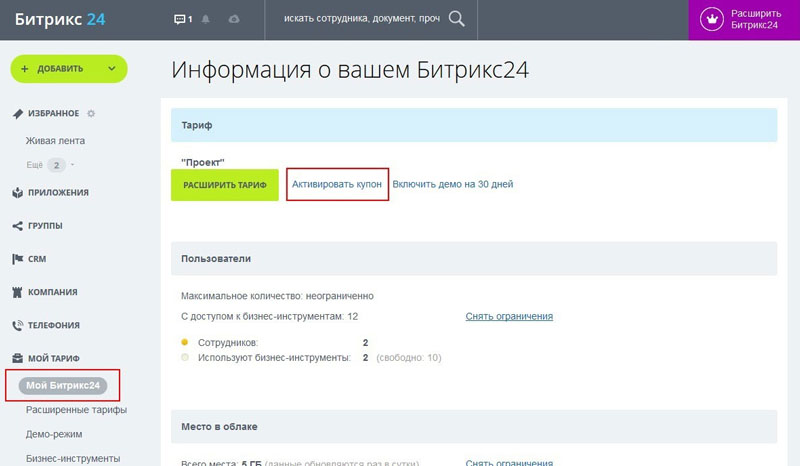Select Мой Битрикс24 sidebar item
The width and height of the screenshot is (800, 466).
tap(63, 385)
